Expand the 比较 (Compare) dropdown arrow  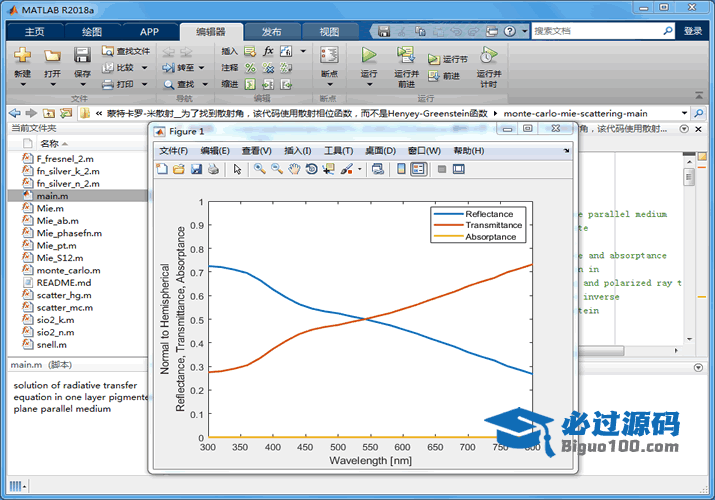145,68
